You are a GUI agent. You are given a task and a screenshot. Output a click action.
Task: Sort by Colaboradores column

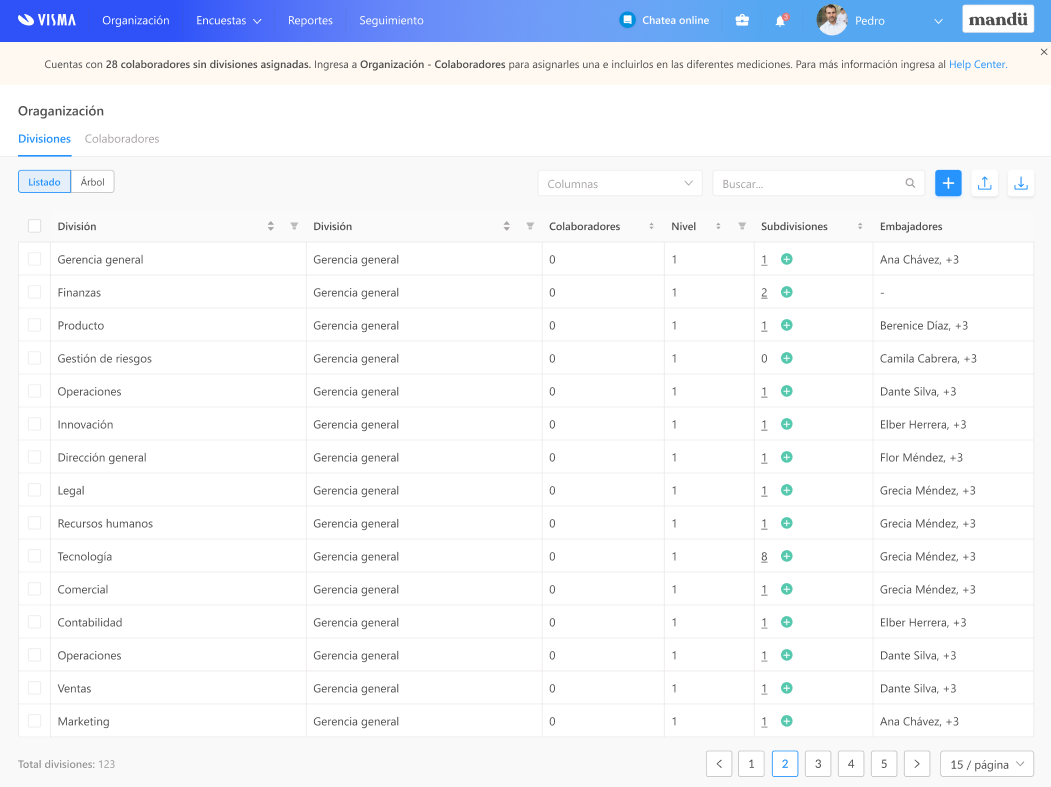(651, 226)
